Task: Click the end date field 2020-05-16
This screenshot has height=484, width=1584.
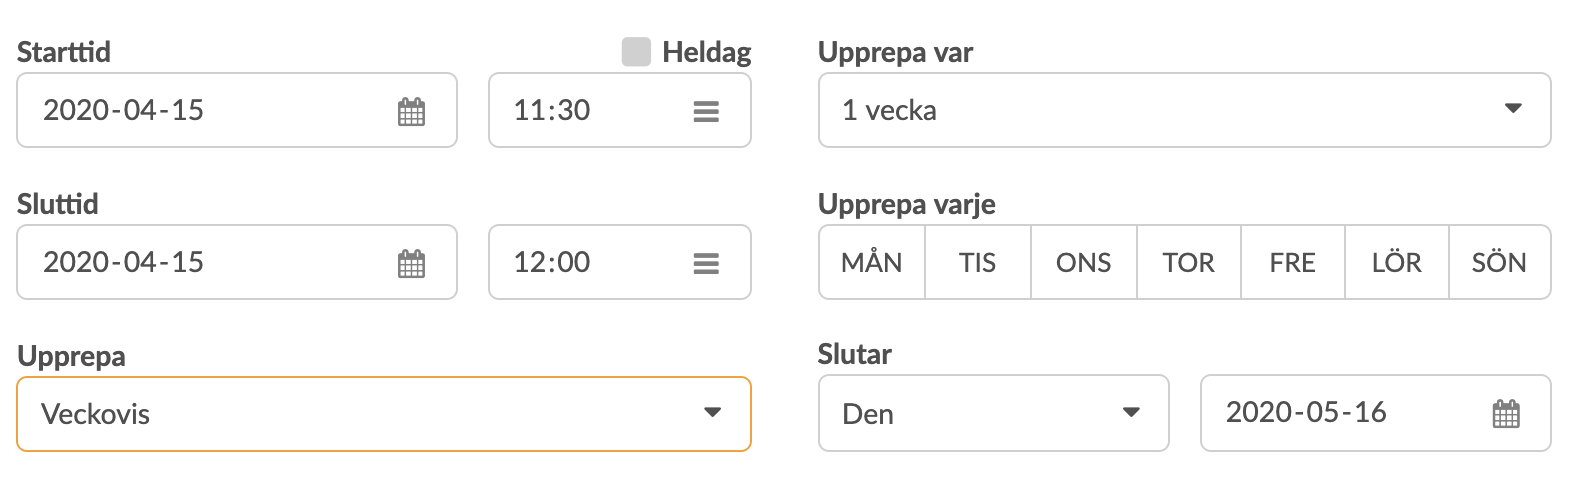Action: click(x=1376, y=413)
